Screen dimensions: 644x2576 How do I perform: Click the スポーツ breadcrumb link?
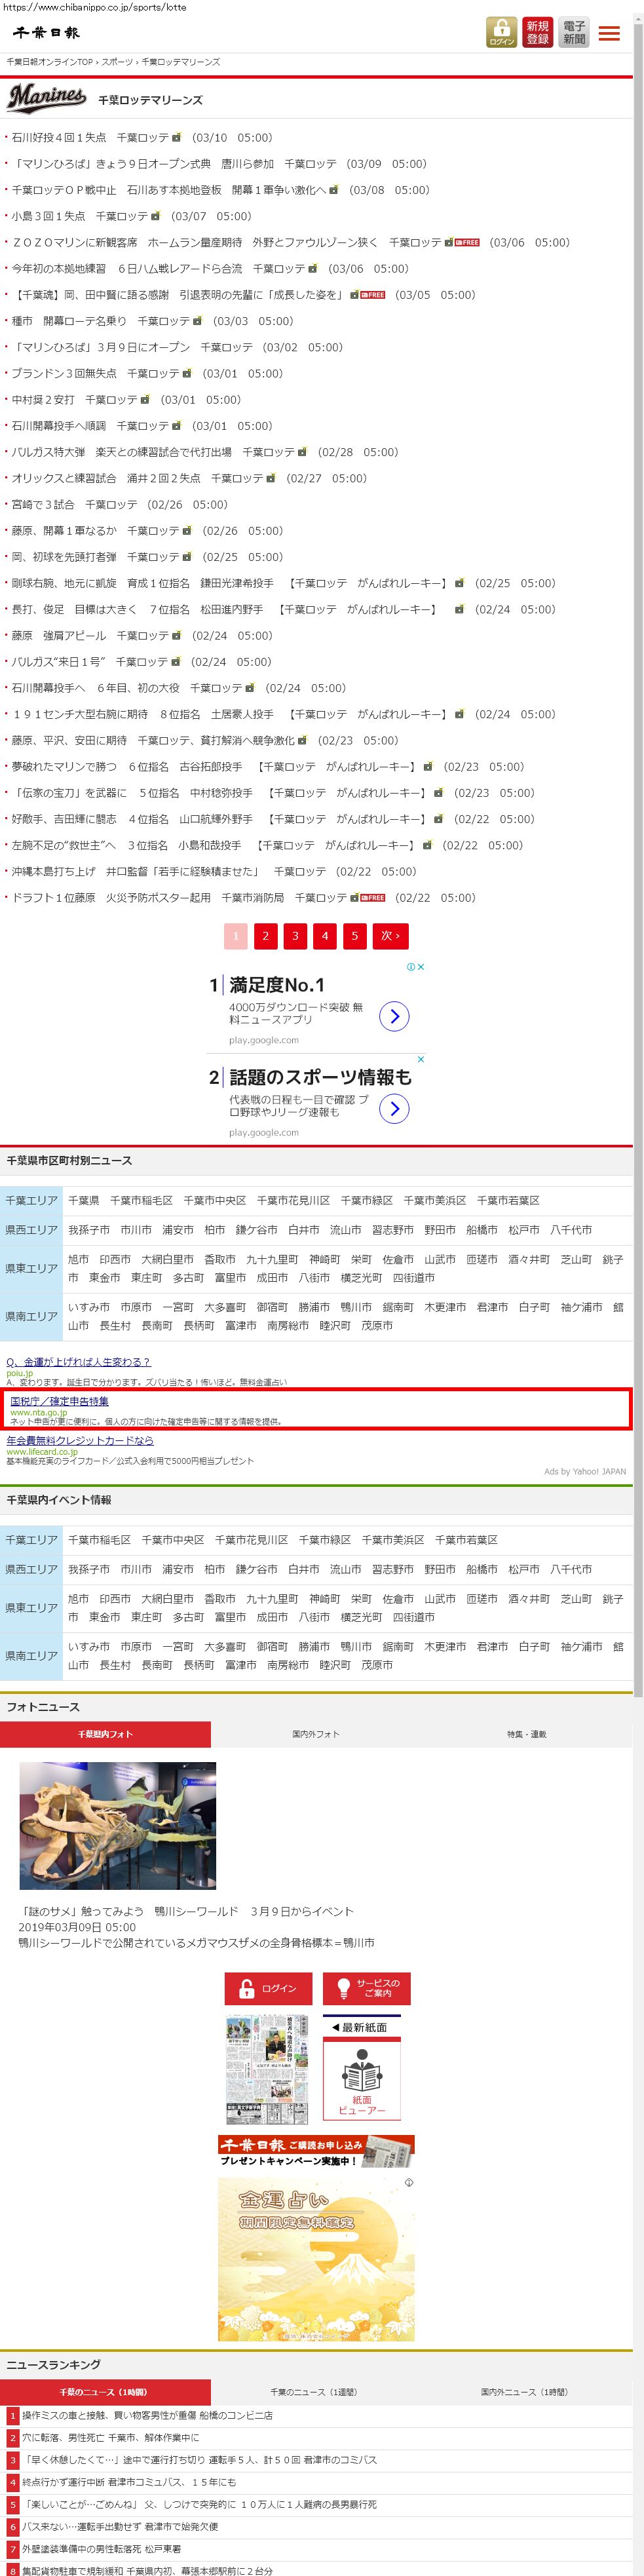tap(116, 62)
